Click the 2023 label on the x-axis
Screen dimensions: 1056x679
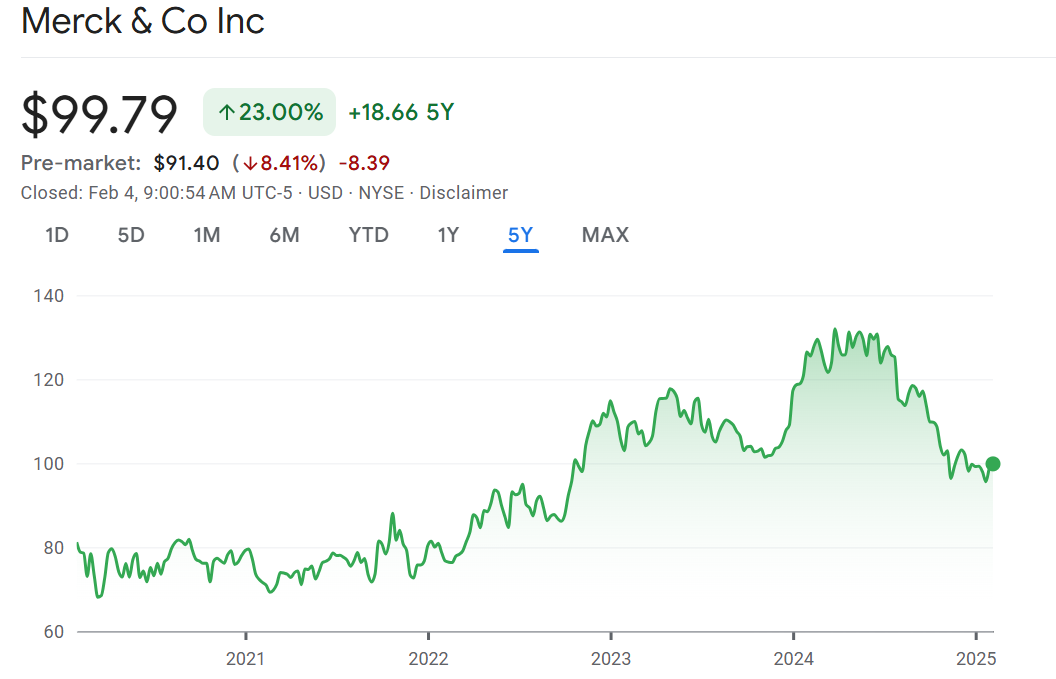click(x=610, y=659)
